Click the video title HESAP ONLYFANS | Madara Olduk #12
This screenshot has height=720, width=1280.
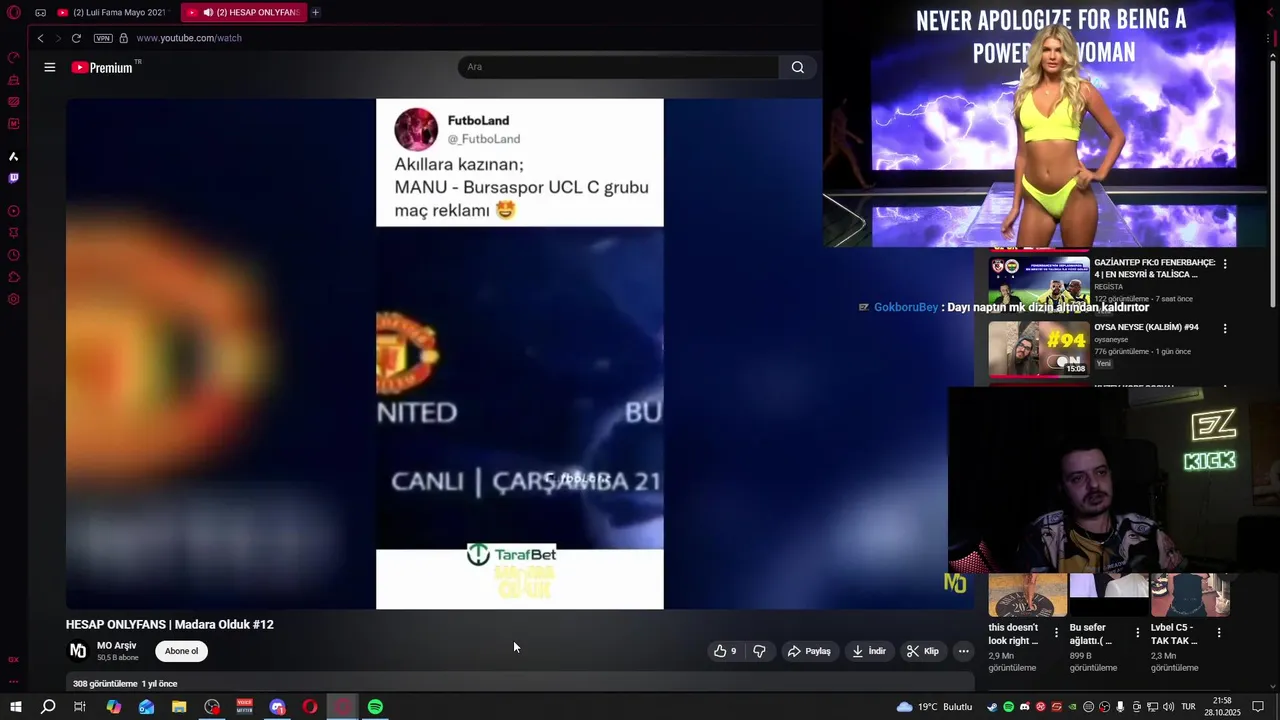point(170,624)
